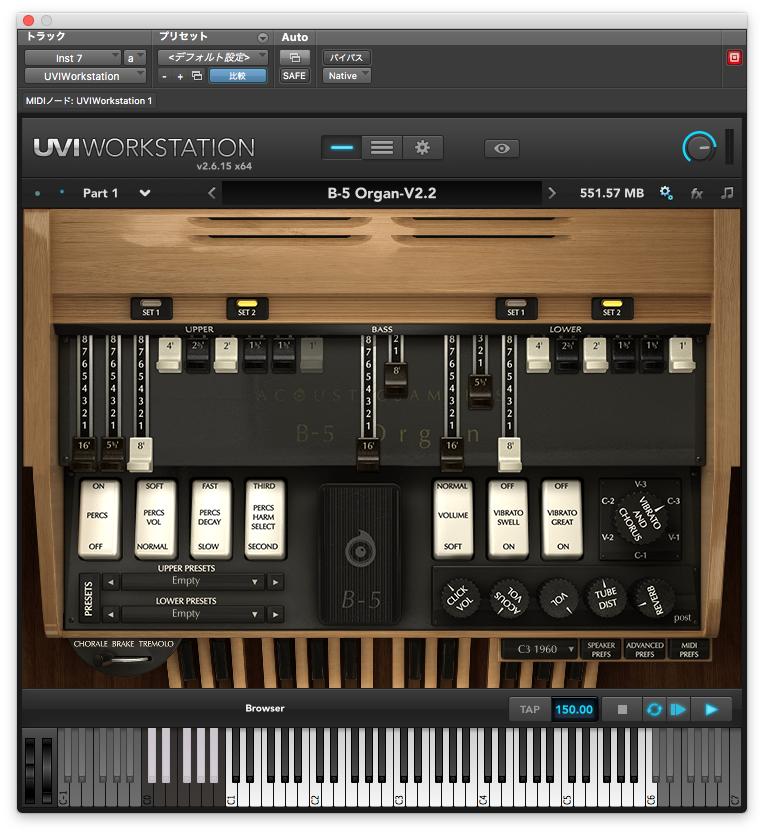Image resolution: width=764 pixels, height=834 pixels.
Task: Open automation enable window icon under Auto
Action: click(x=294, y=57)
